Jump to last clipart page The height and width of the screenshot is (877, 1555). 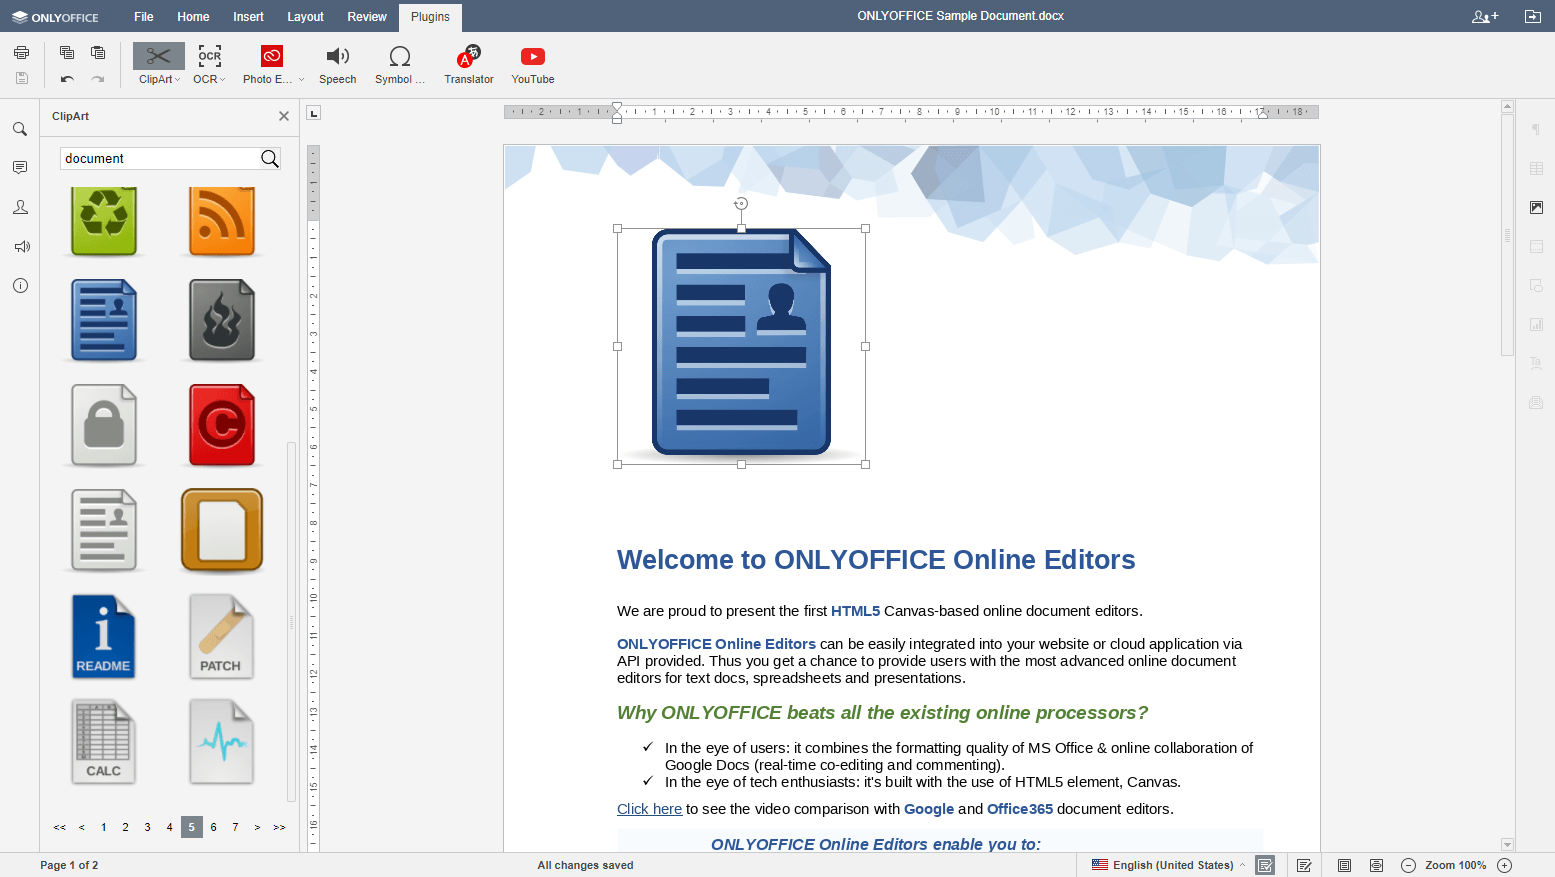279,827
